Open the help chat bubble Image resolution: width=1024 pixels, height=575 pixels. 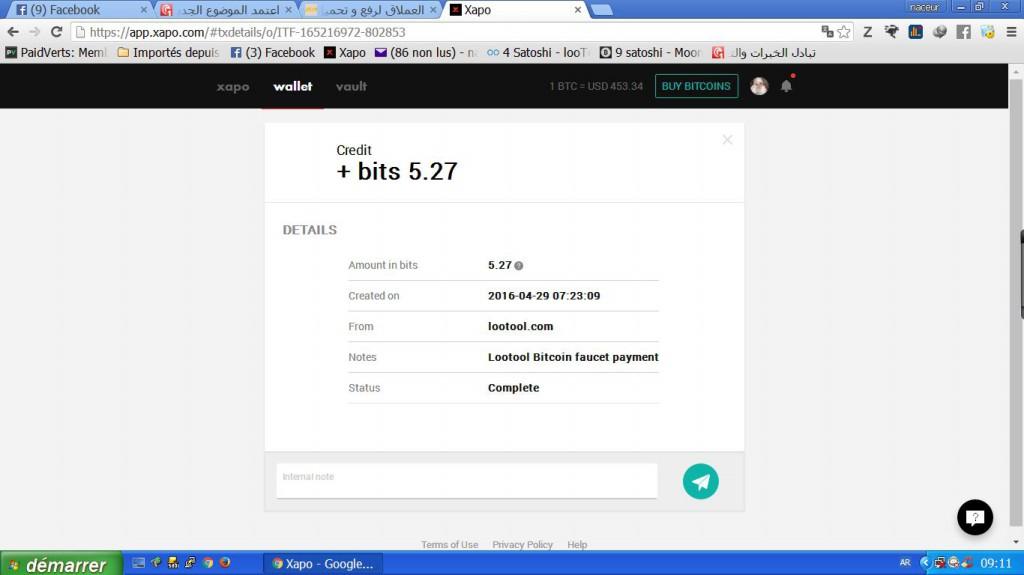pos(975,518)
